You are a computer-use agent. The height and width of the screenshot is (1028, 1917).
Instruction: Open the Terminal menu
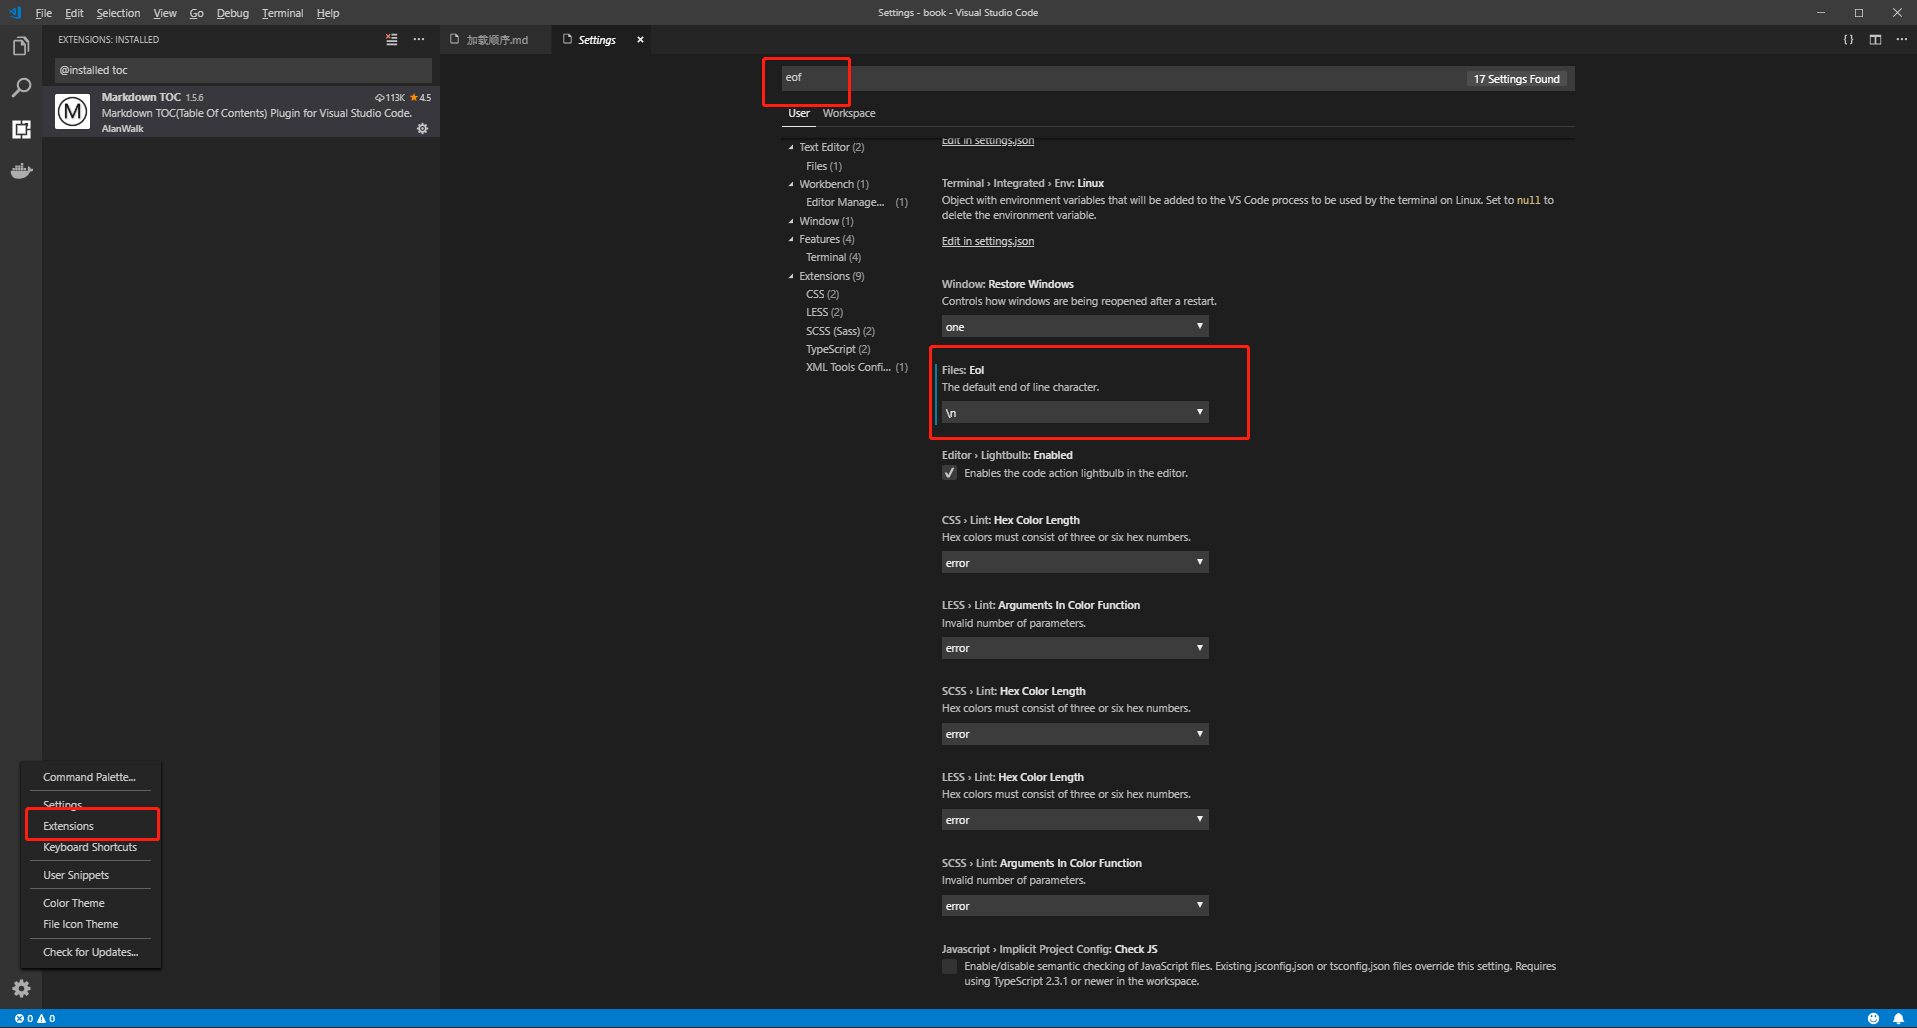coord(282,13)
